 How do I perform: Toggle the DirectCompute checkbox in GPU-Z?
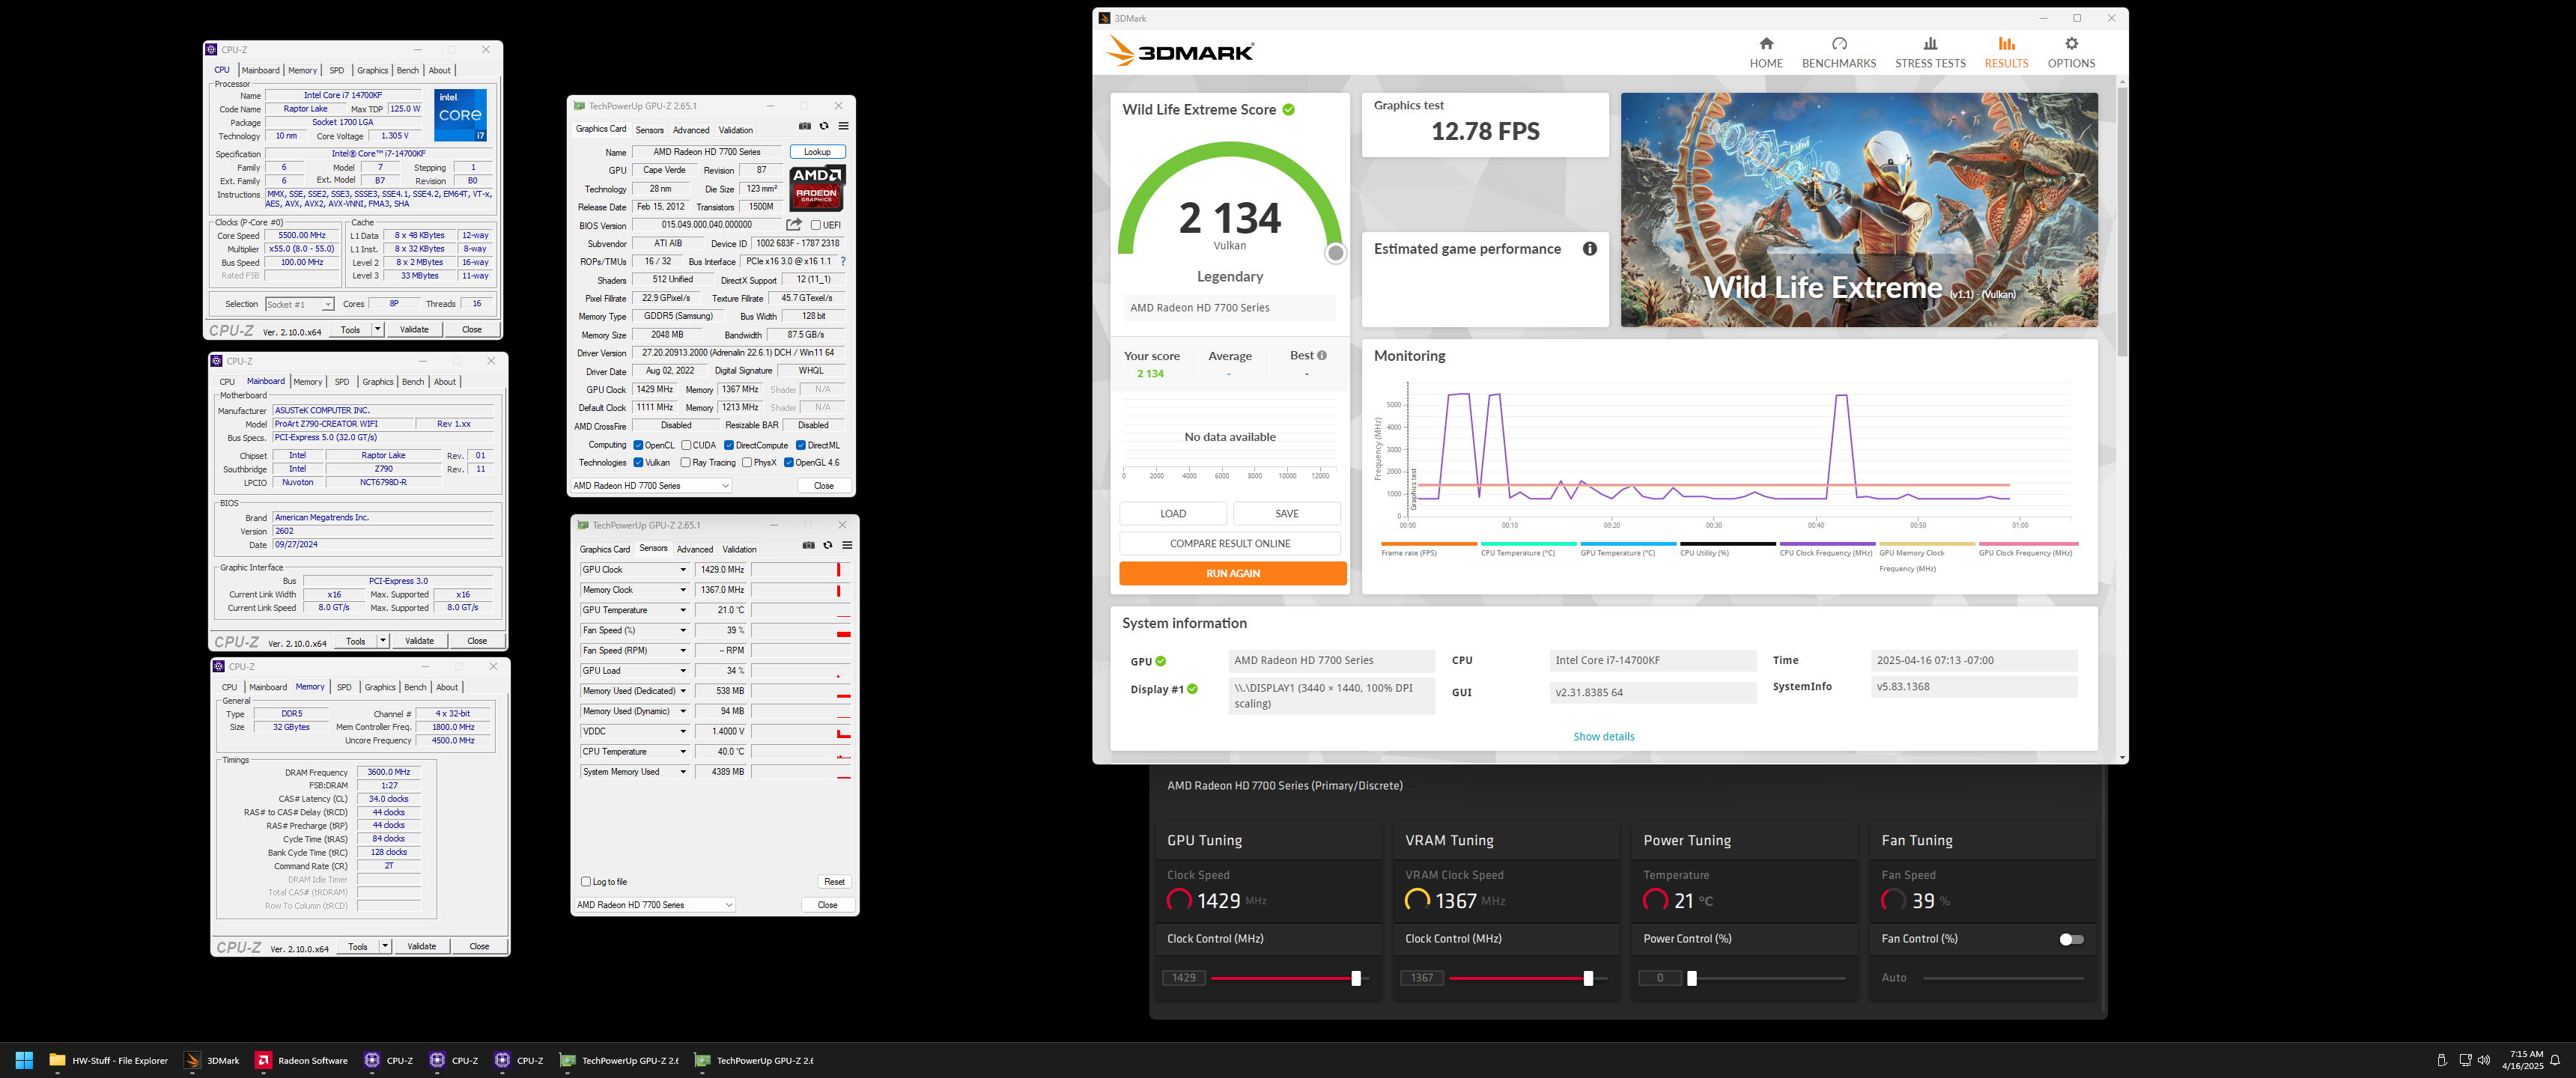(x=729, y=445)
